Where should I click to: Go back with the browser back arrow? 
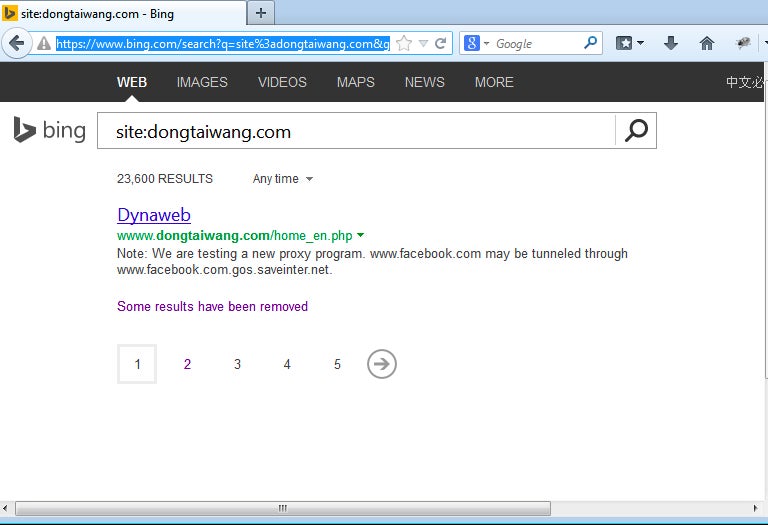pyautogui.click(x=17, y=44)
